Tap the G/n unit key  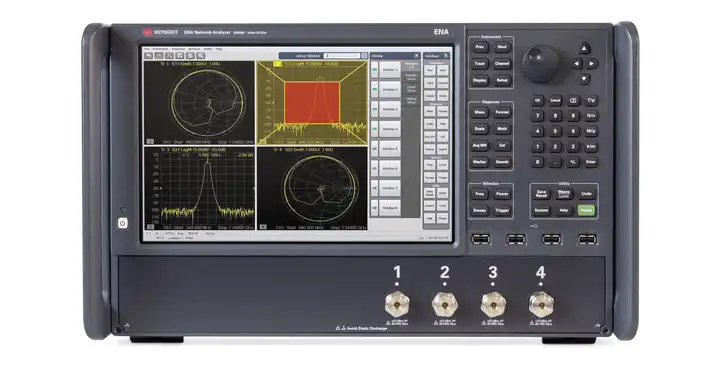click(591, 116)
